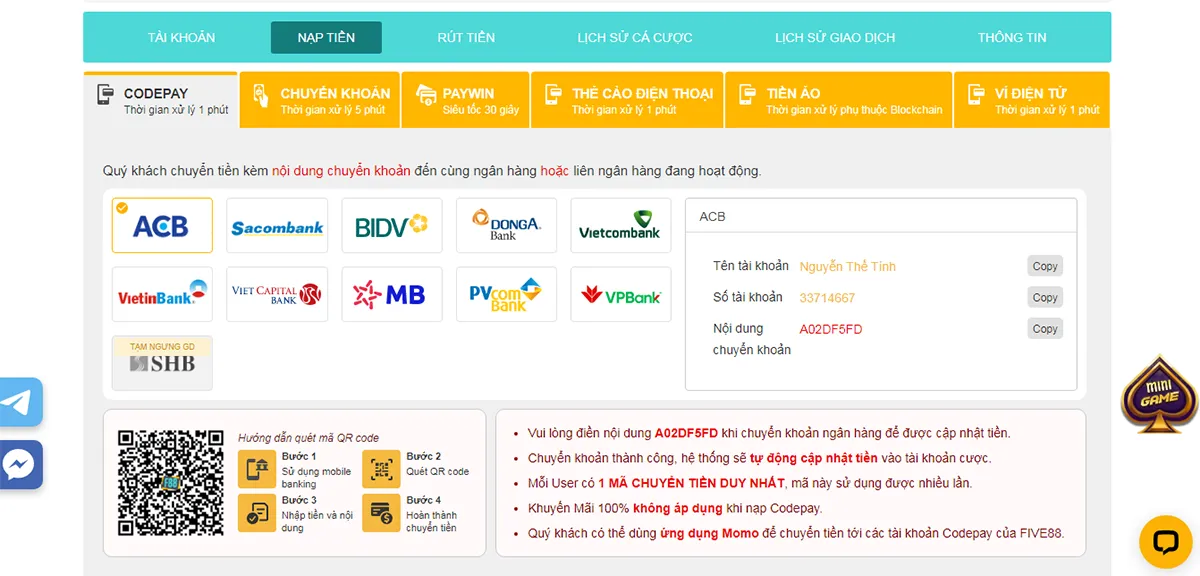
Task: Open the Mini Game spade icon
Action: (x=1159, y=395)
